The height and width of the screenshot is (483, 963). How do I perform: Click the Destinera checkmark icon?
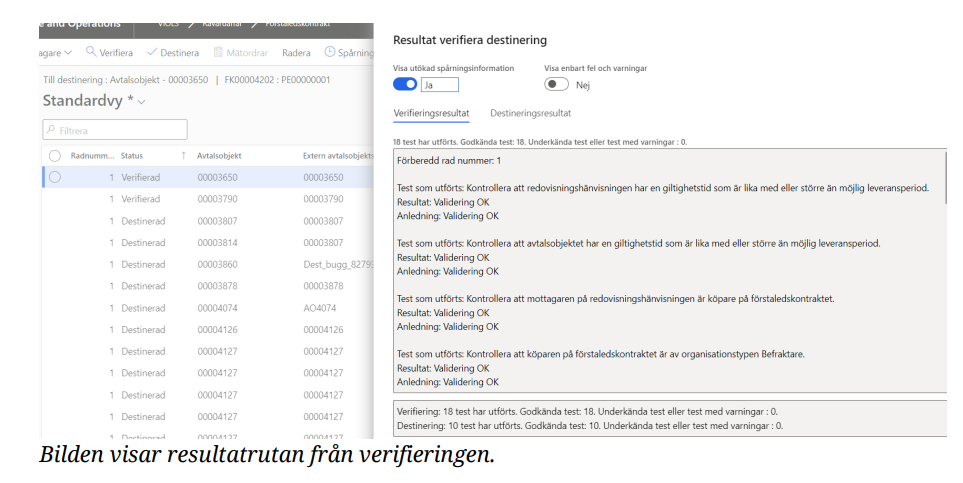pos(153,52)
